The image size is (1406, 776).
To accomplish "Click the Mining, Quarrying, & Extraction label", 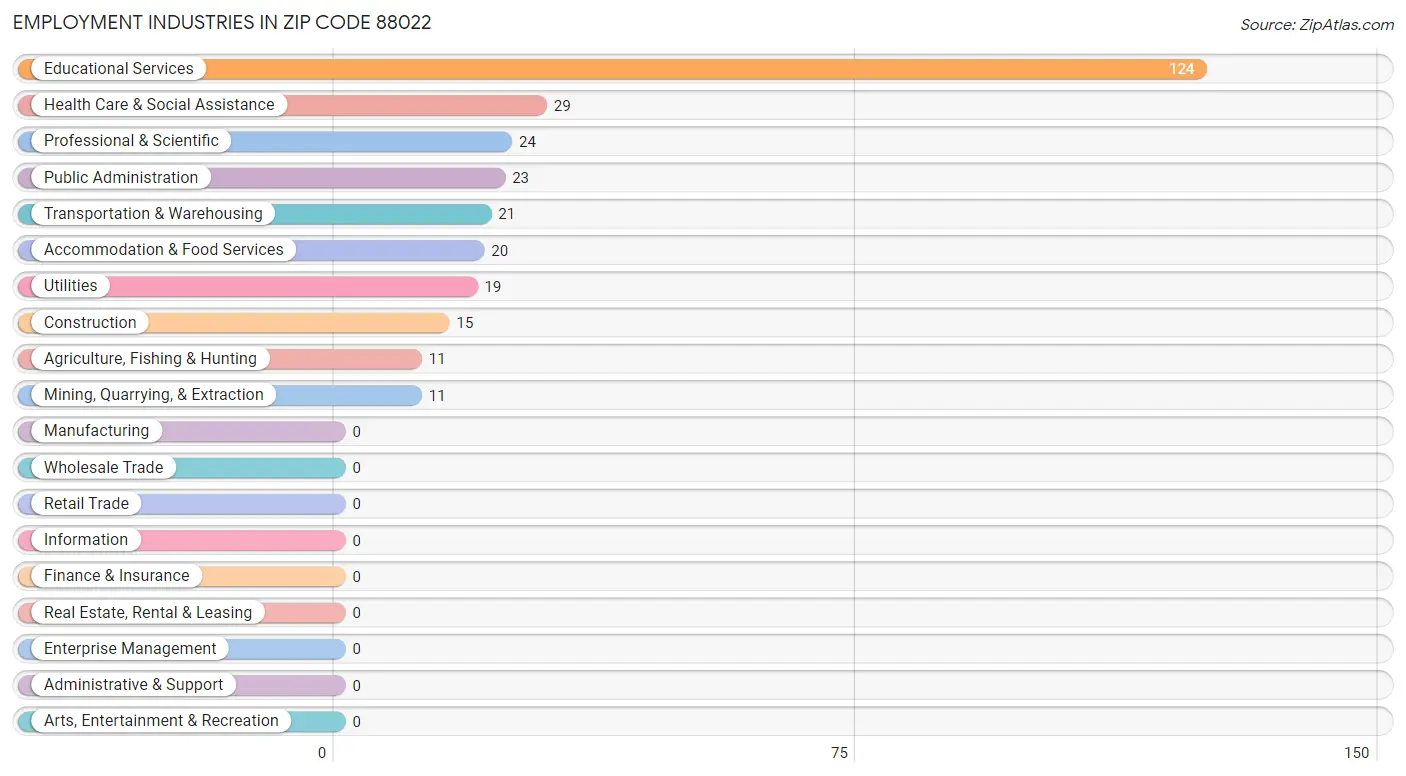I will (154, 394).
